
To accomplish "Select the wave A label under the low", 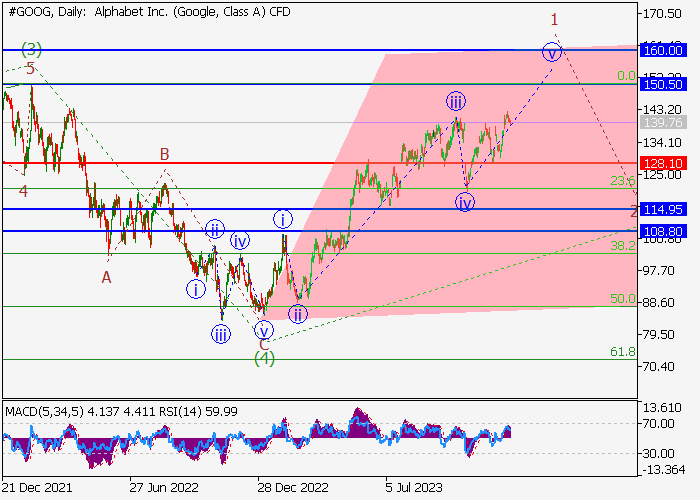I will 106,277.
